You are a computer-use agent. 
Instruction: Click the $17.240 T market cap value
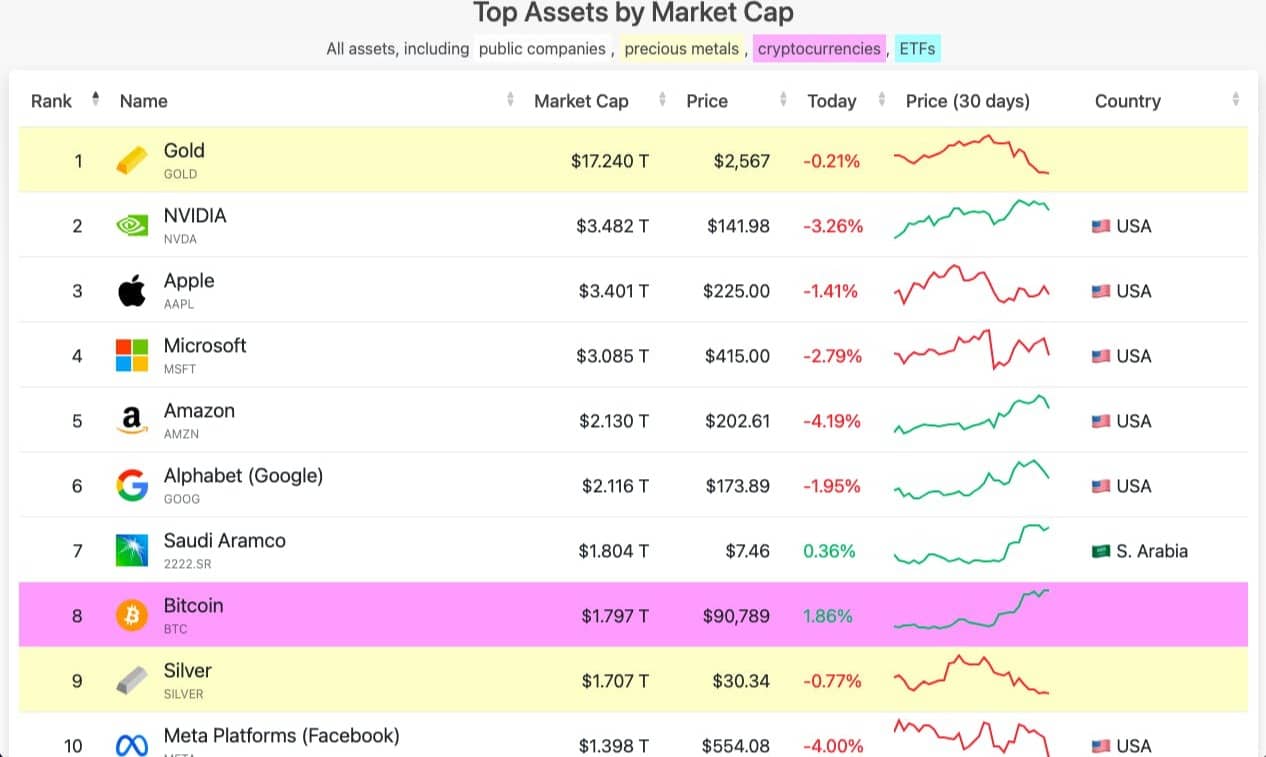click(610, 161)
